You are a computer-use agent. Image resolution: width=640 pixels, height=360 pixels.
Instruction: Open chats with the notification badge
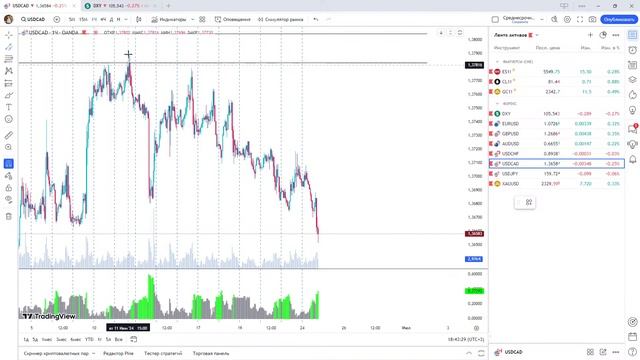[x=633, y=129]
